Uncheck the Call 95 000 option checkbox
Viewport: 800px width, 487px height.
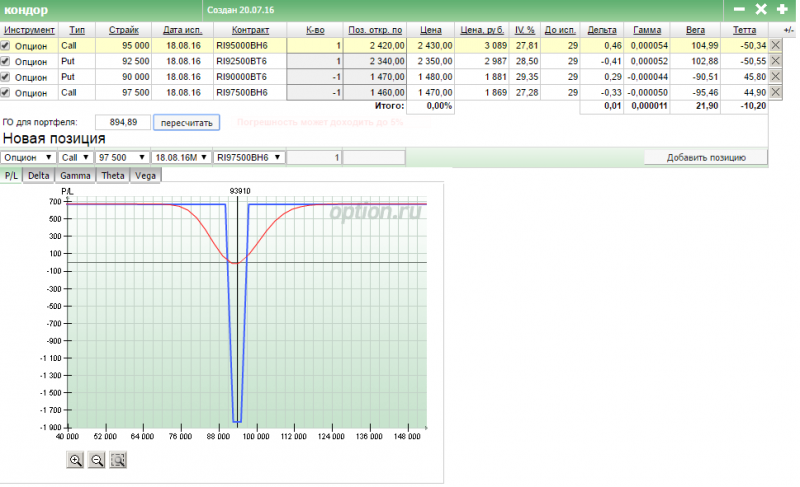[6, 46]
